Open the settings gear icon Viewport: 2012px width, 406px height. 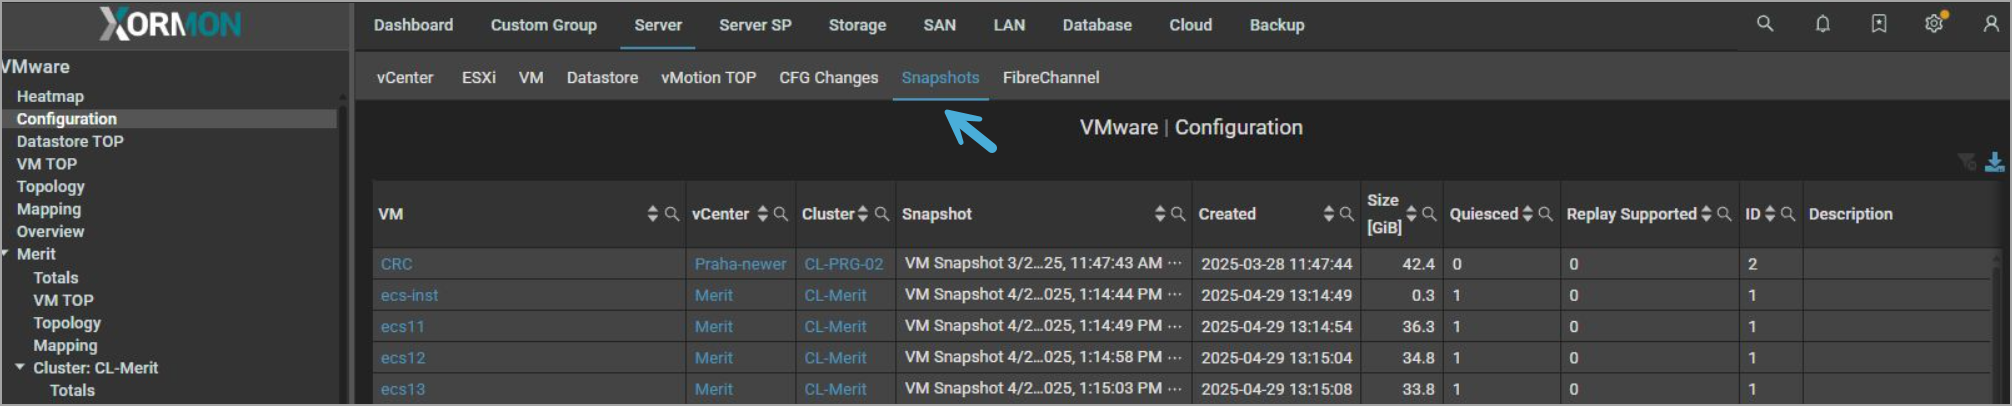(x=1934, y=24)
